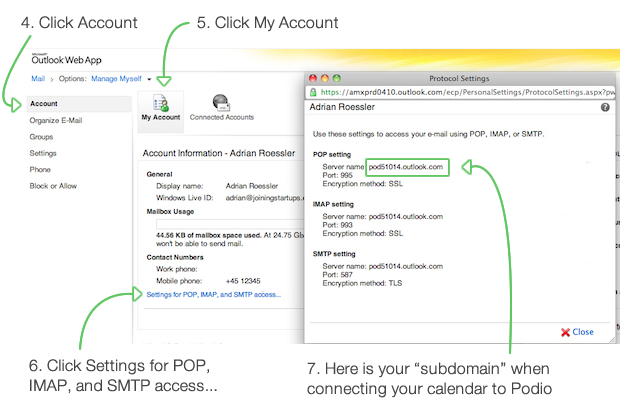
Task: Click the red X close icon
Action: pyautogui.click(x=565, y=332)
